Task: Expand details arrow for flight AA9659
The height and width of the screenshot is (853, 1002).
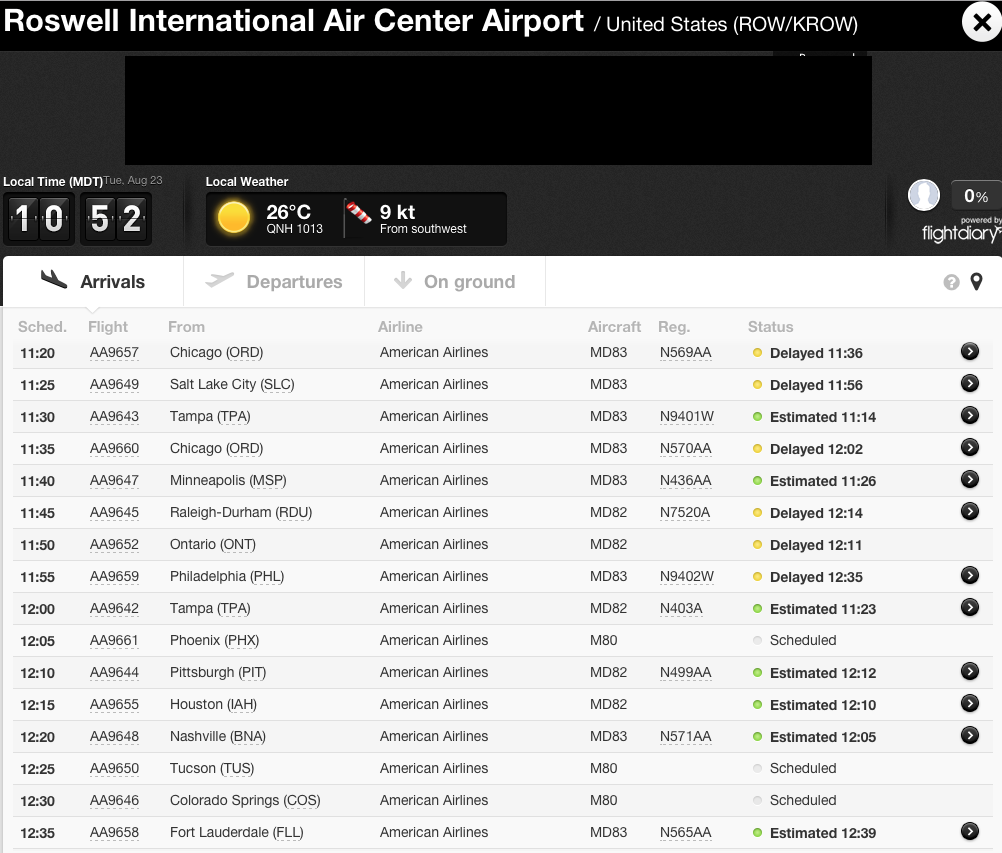Action: (969, 575)
